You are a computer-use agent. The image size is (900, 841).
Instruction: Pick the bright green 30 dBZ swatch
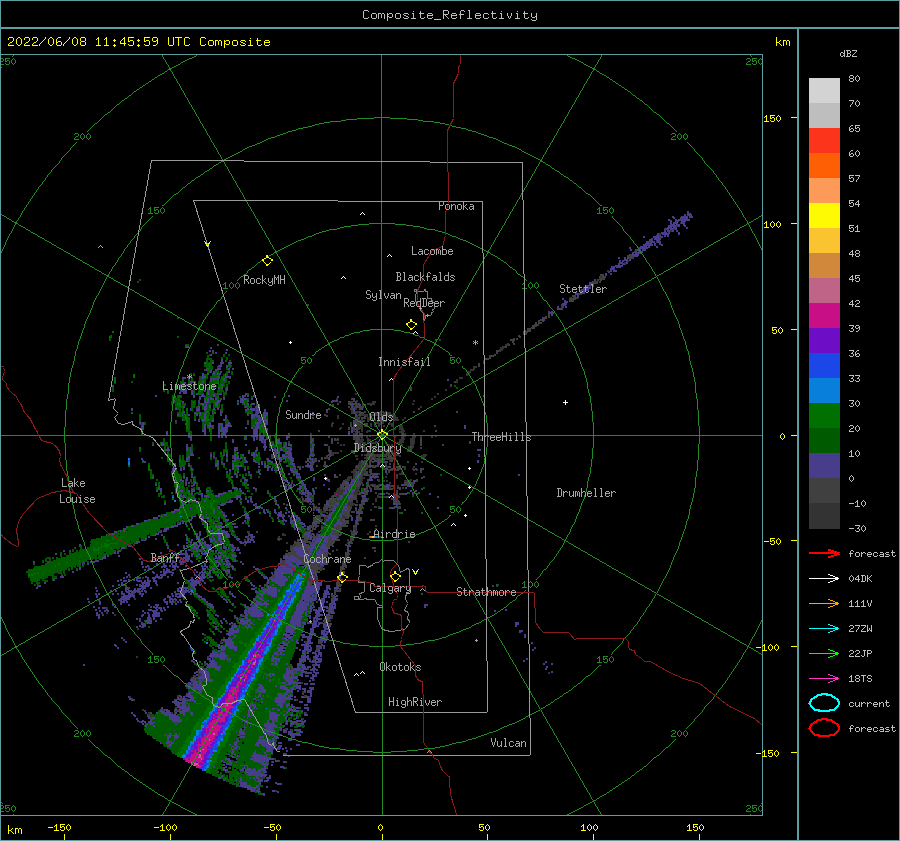824,415
